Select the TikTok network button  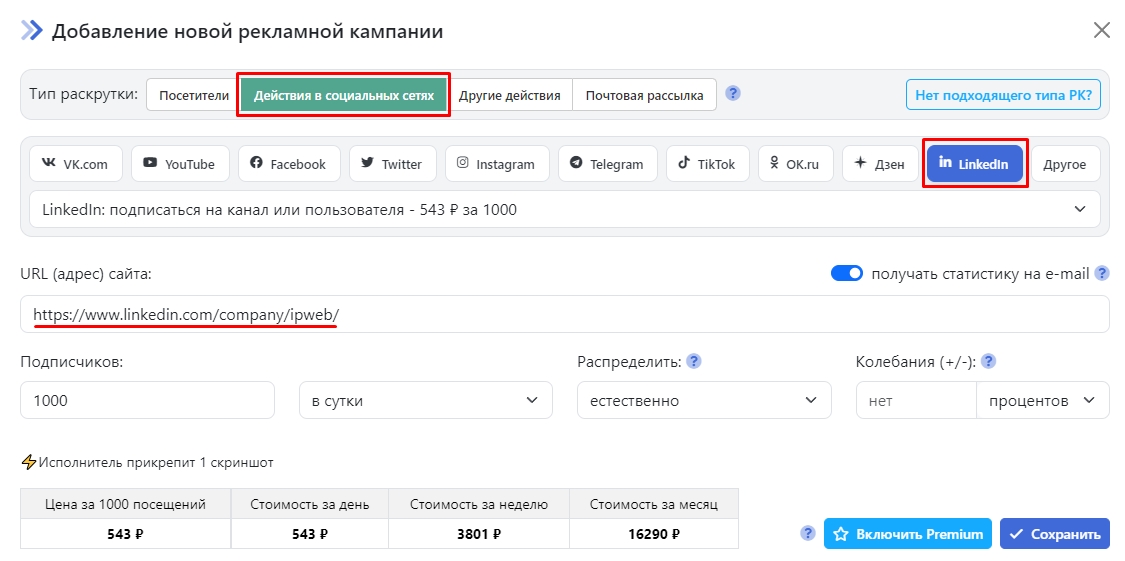(x=706, y=164)
